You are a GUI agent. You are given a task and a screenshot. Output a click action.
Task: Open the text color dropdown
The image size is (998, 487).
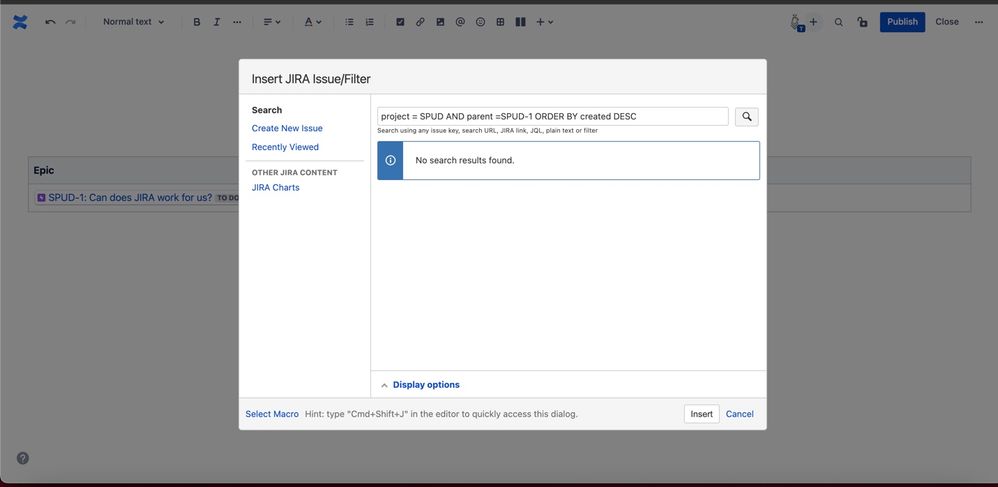(313, 22)
